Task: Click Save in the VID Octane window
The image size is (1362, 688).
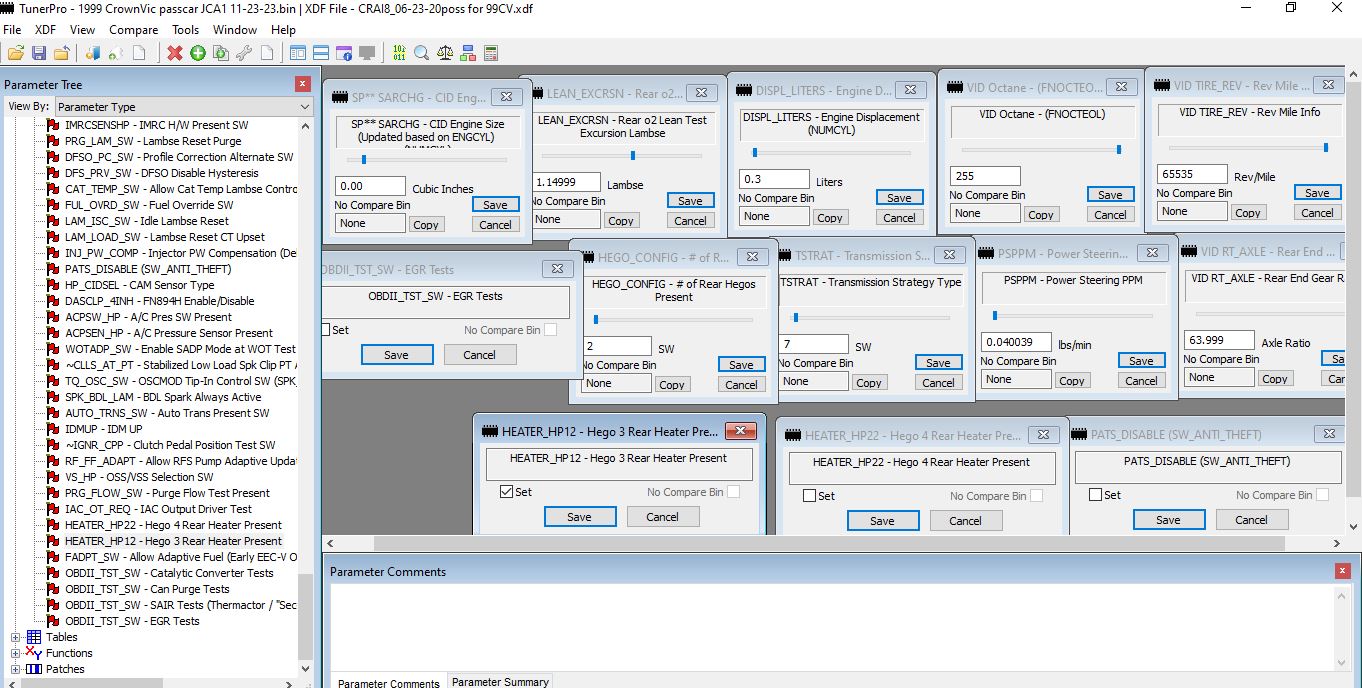Action: pyautogui.click(x=1110, y=195)
